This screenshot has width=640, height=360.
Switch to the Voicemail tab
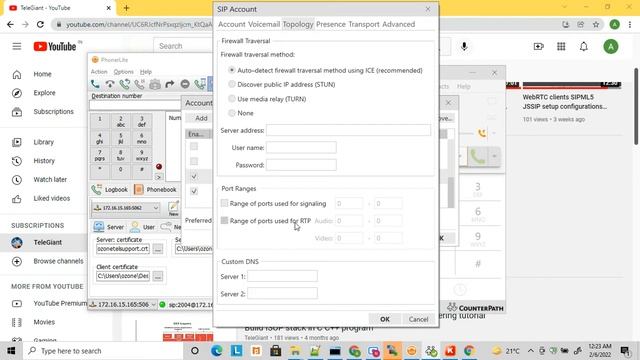click(x=264, y=24)
